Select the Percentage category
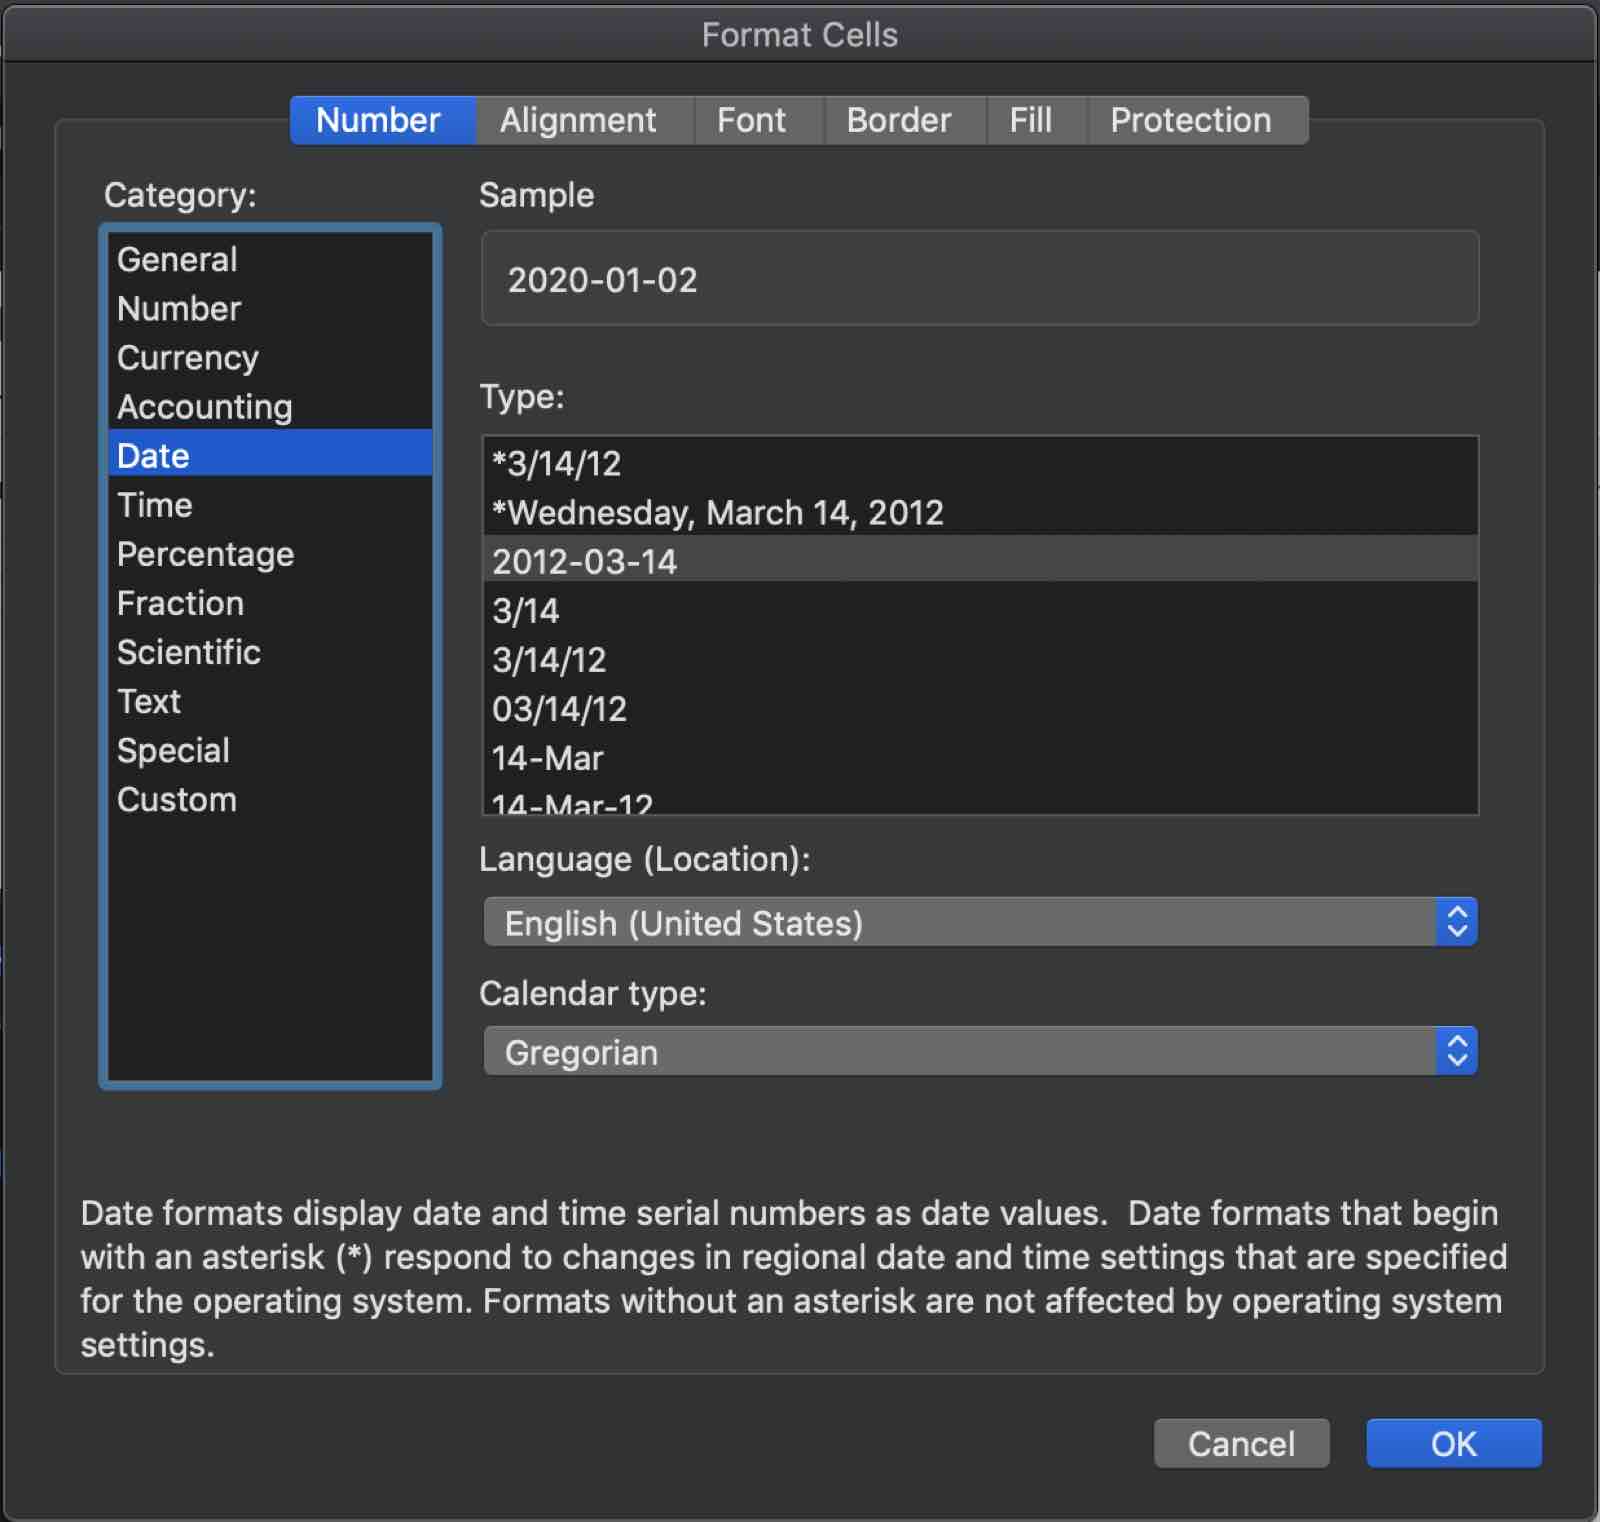Viewport: 1600px width, 1522px height. pyautogui.click(x=205, y=553)
